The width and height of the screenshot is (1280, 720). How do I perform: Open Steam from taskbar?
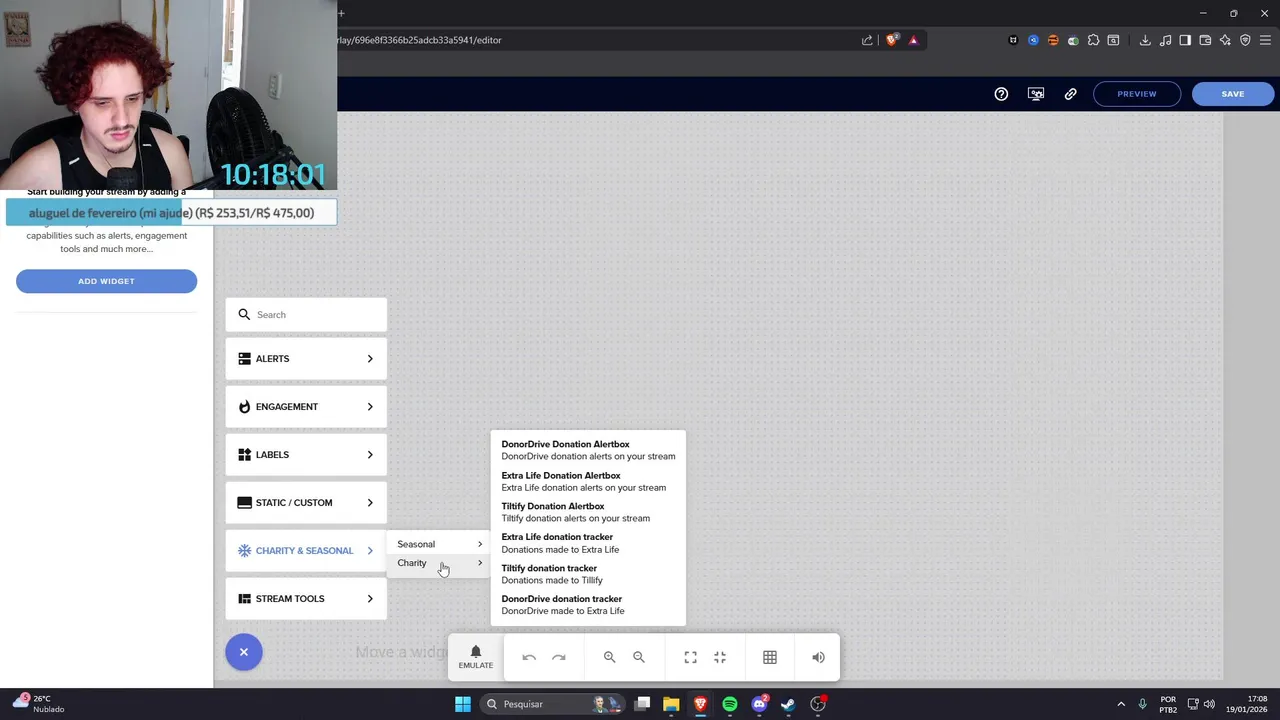coord(788,704)
